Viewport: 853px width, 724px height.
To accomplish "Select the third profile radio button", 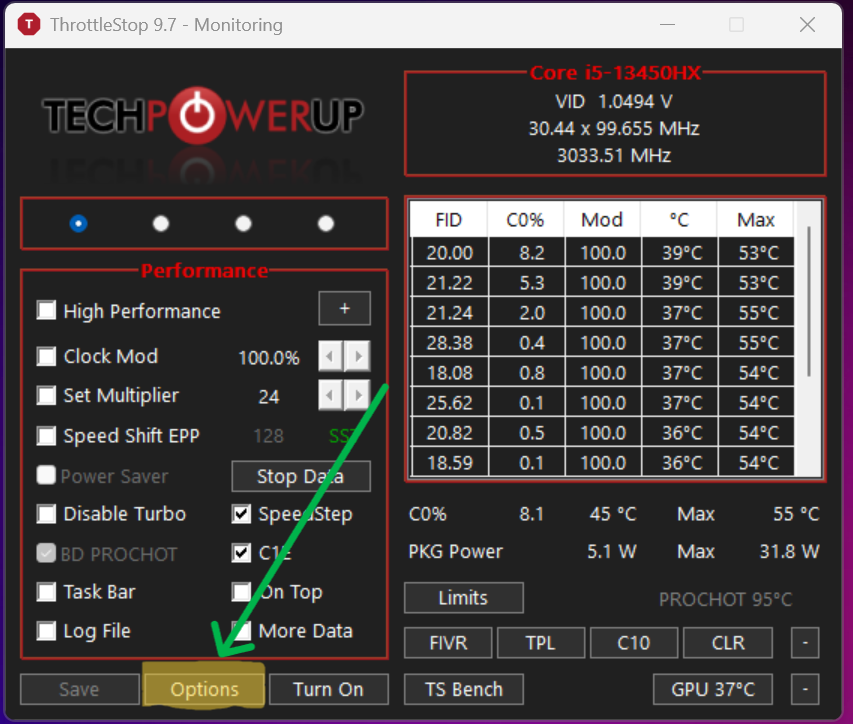I will (243, 224).
